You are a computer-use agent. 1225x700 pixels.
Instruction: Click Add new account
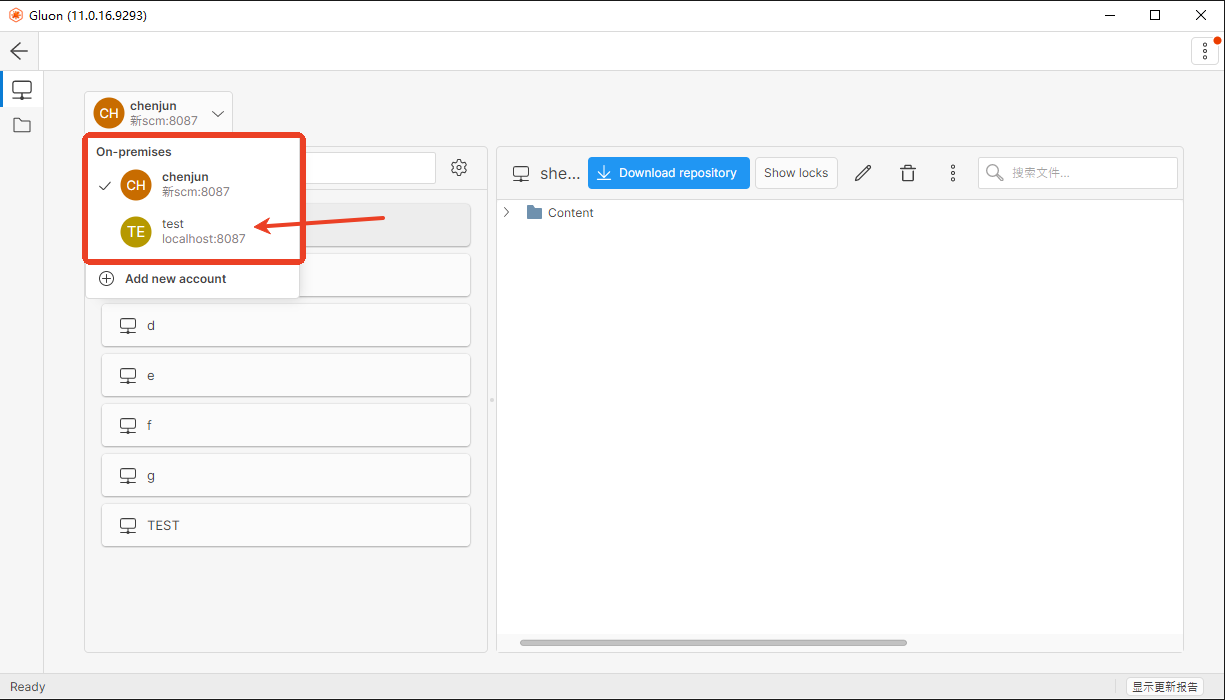(x=175, y=279)
